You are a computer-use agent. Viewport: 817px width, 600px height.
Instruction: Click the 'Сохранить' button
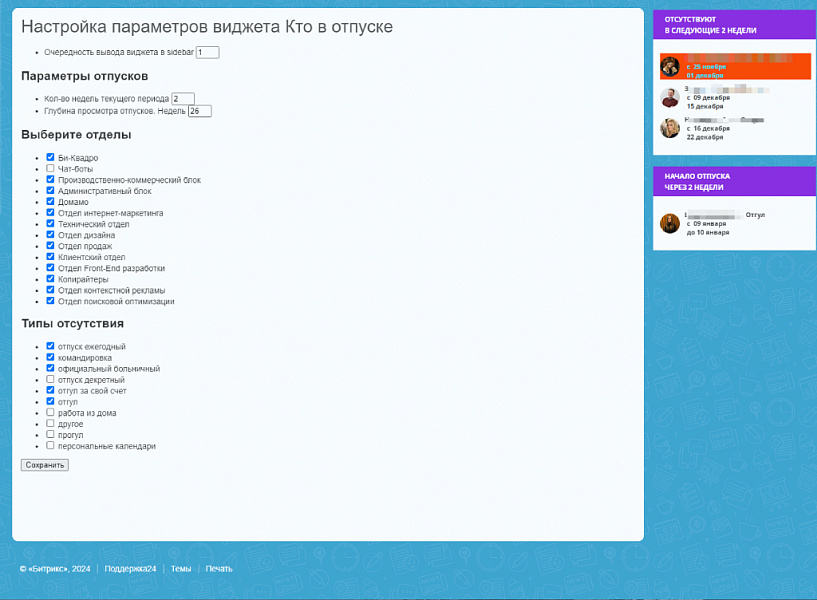pyautogui.click(x=44, y=464)
